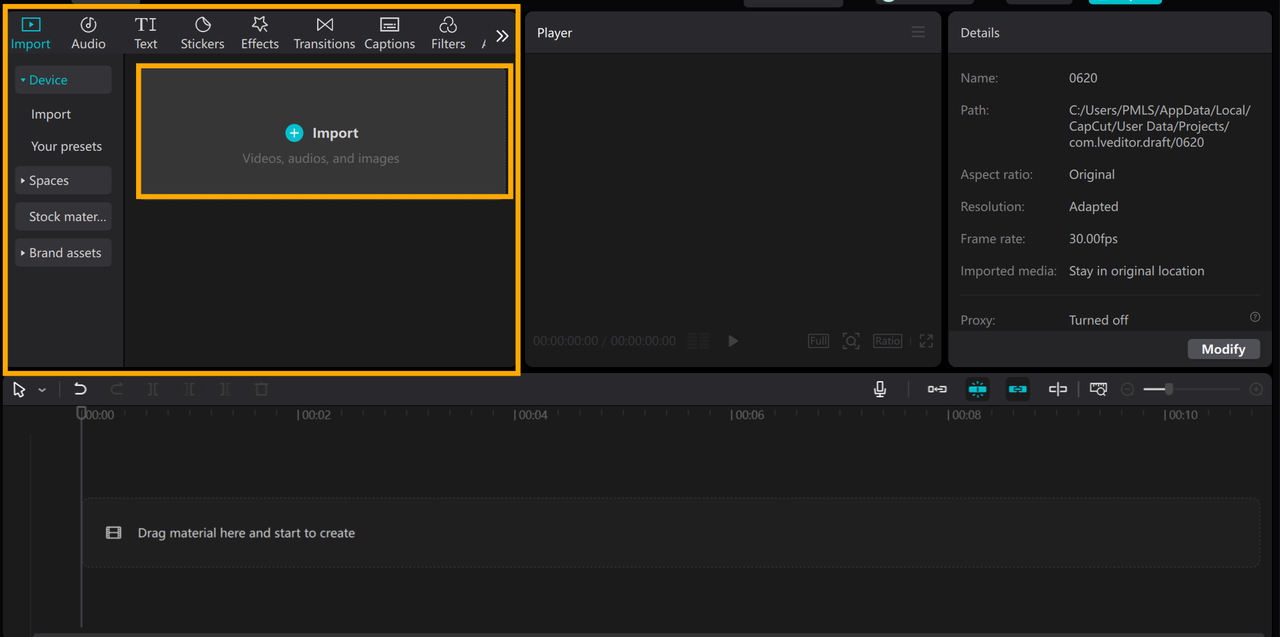1280x637 pixels.
Task: Expand the Brand assets section
Action: click(x=63, y=252)
